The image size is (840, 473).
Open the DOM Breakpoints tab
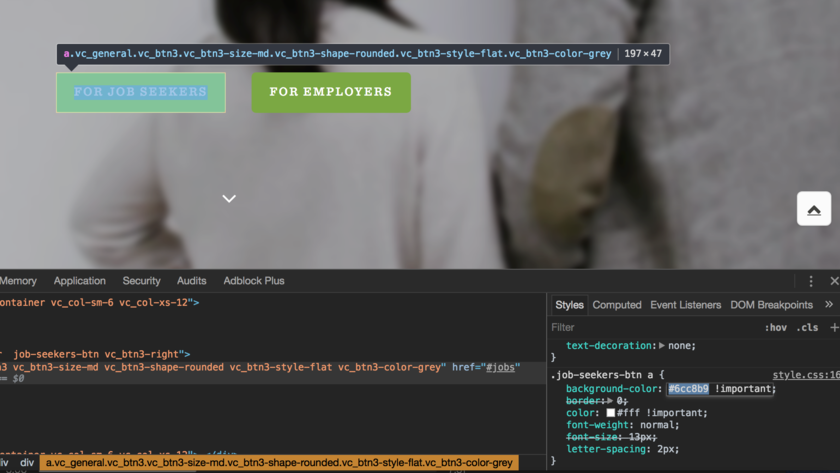point(771,305)
